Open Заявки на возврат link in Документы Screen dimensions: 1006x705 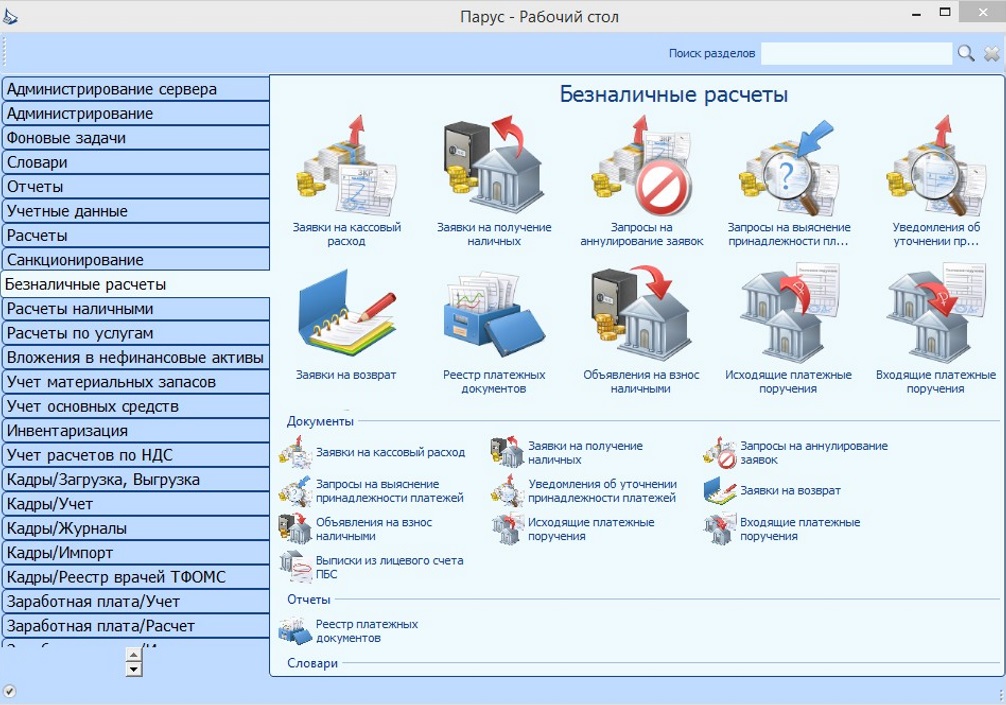[790, 491]
